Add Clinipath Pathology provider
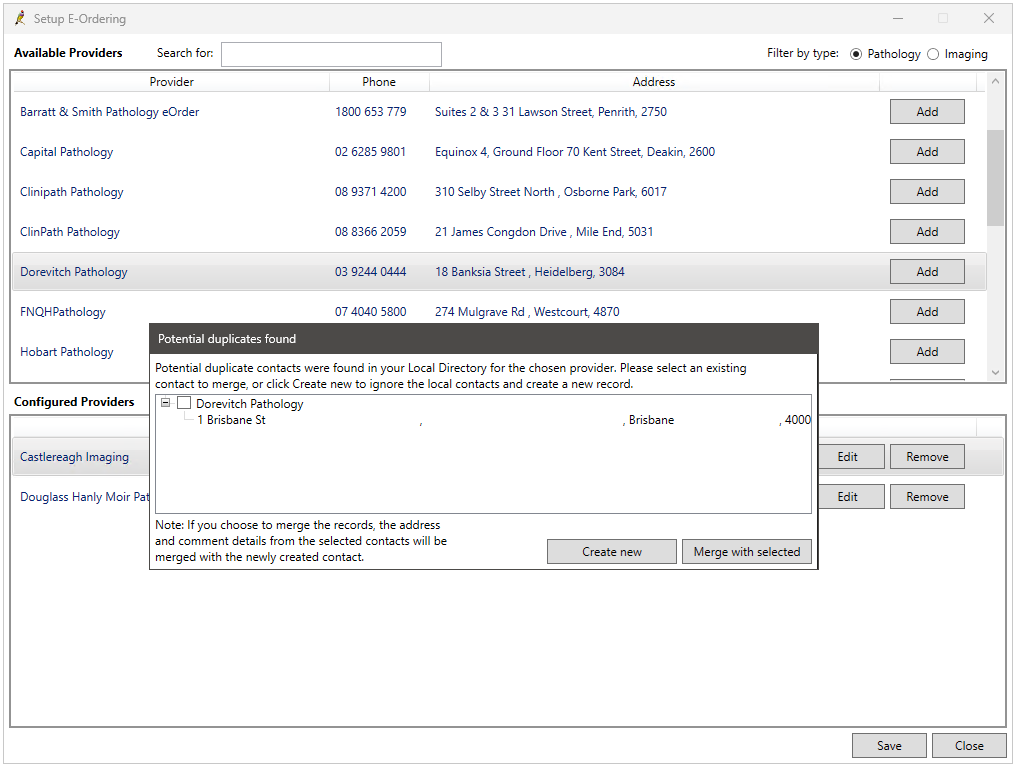The height and width of the screenshot is (768, 1017). pyautogui.click(x=927, y=192)
